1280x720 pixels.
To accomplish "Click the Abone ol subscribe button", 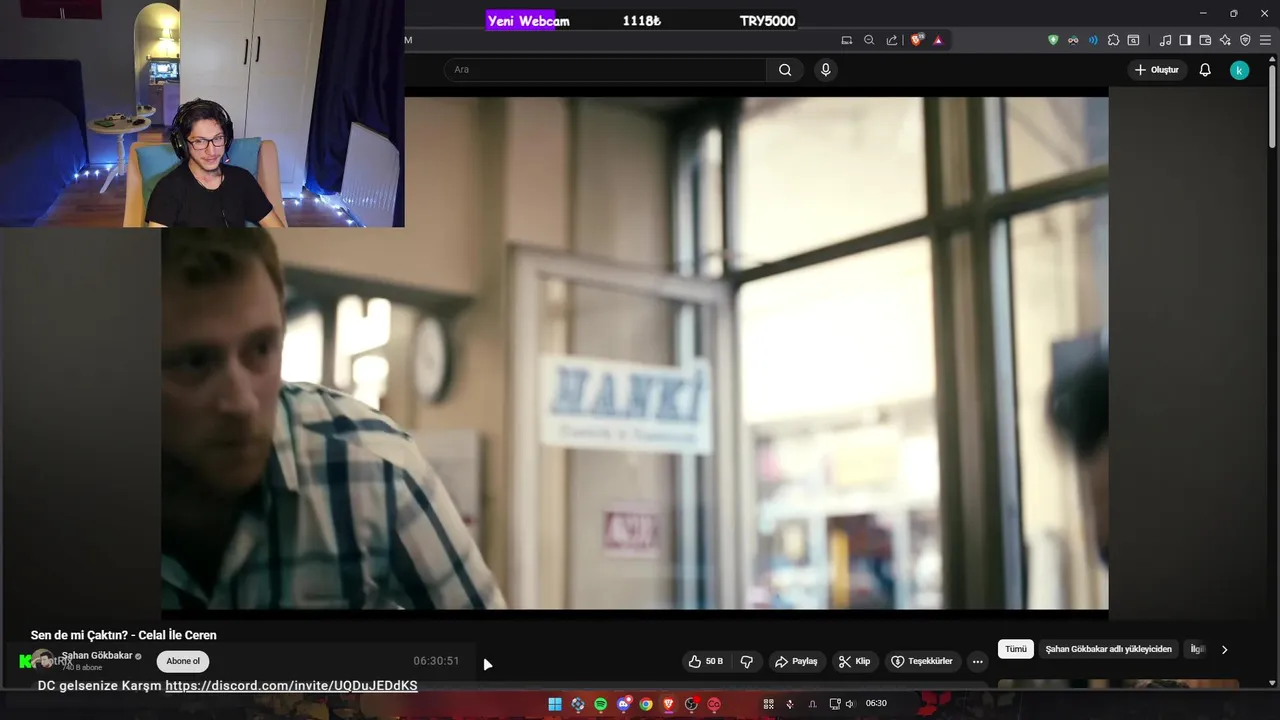I will tap(183, 661).
